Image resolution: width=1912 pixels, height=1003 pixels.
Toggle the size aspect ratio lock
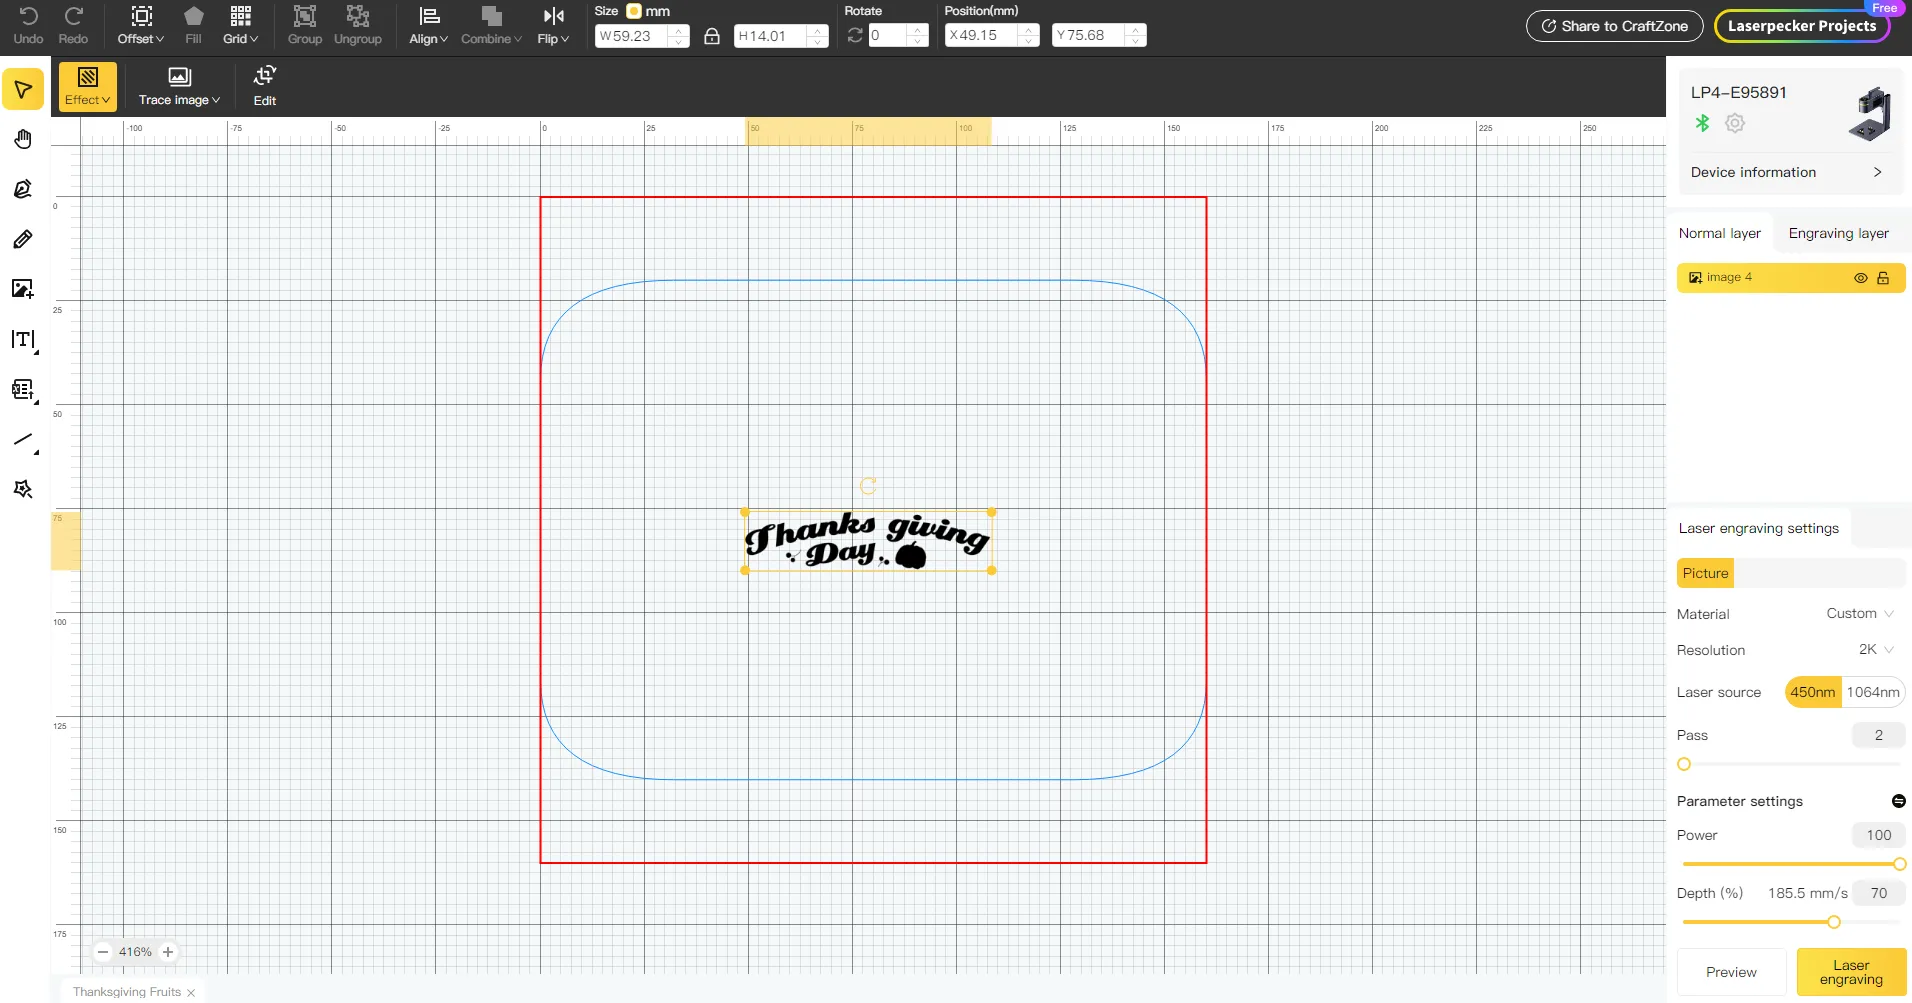712,36
